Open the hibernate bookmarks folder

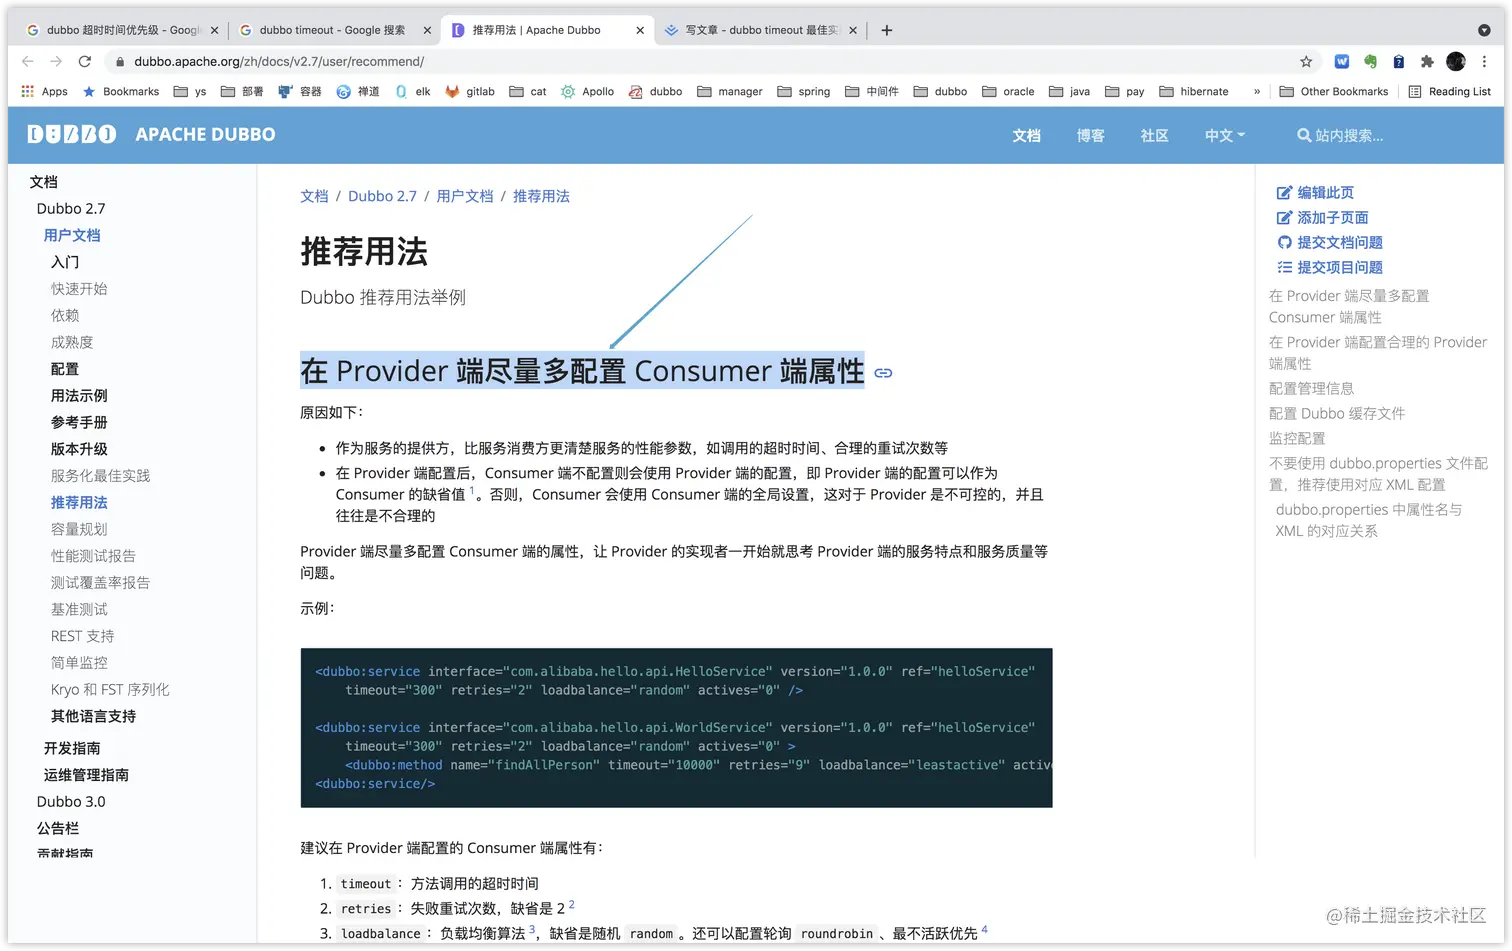tap(1194, 91)
